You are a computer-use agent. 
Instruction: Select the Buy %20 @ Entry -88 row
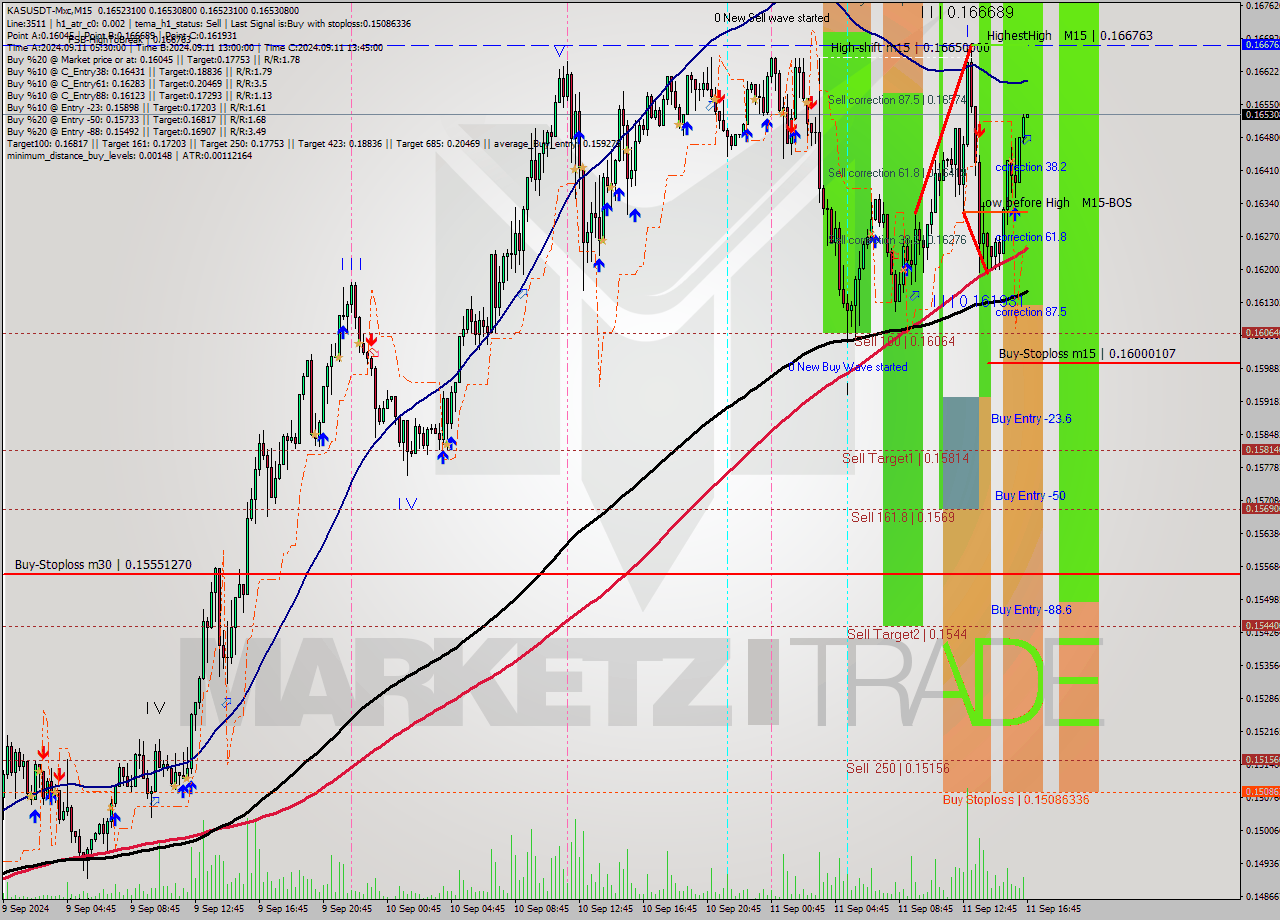point(136,131)
